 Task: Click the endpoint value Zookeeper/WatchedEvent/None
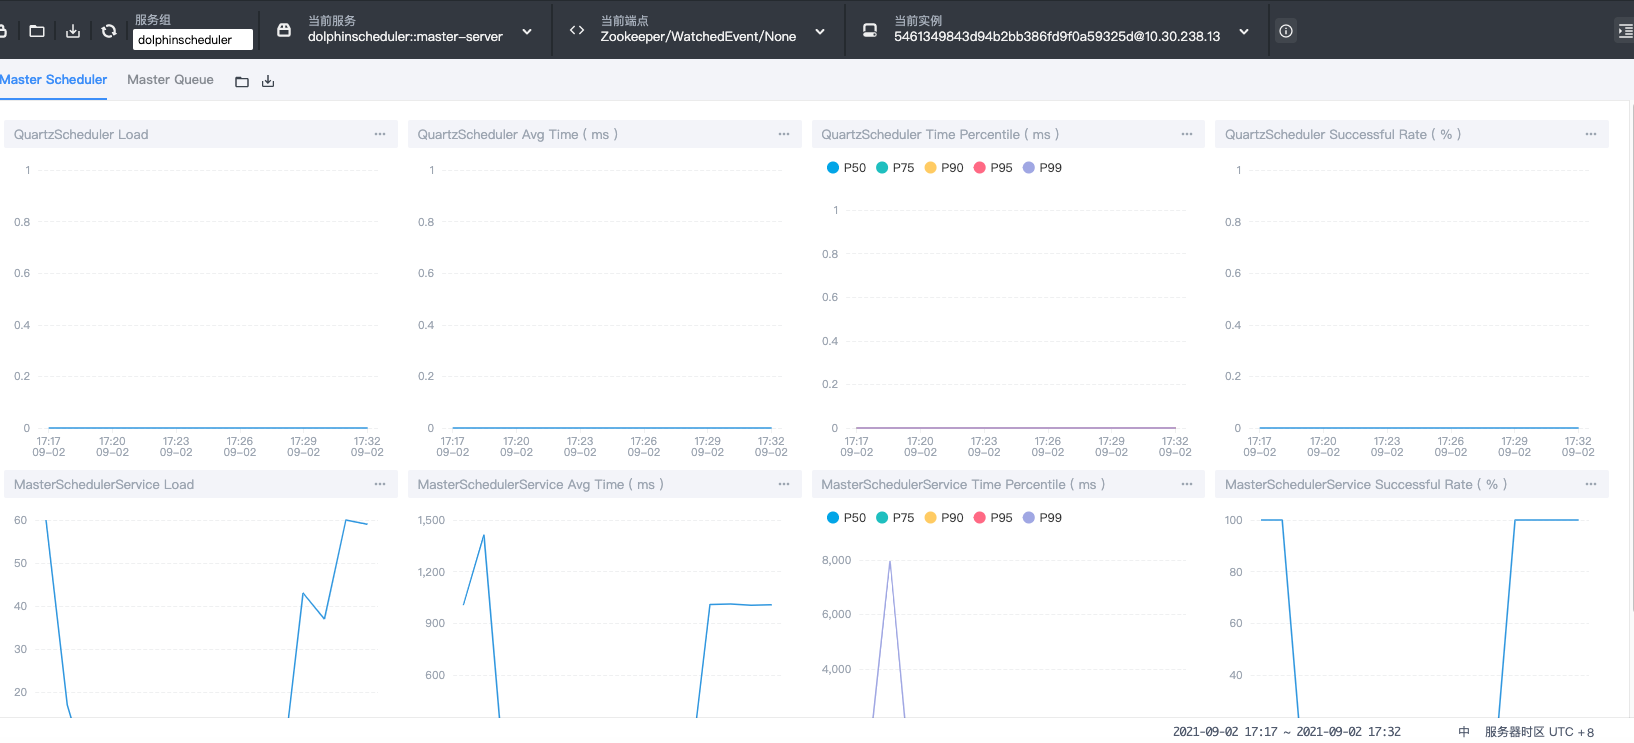coord(698,37)
